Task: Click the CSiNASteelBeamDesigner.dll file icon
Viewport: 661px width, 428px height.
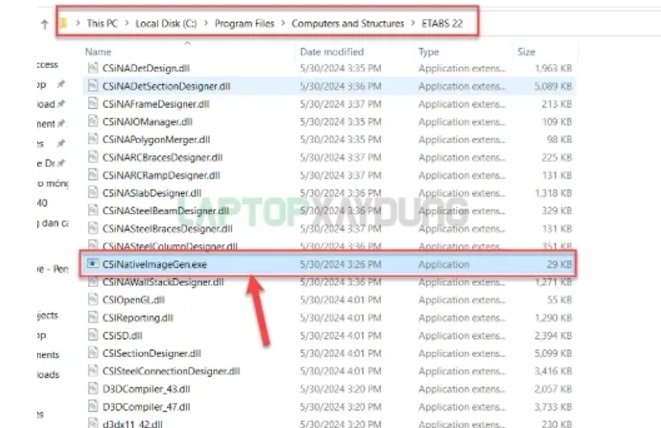Action: click(93, 210)
